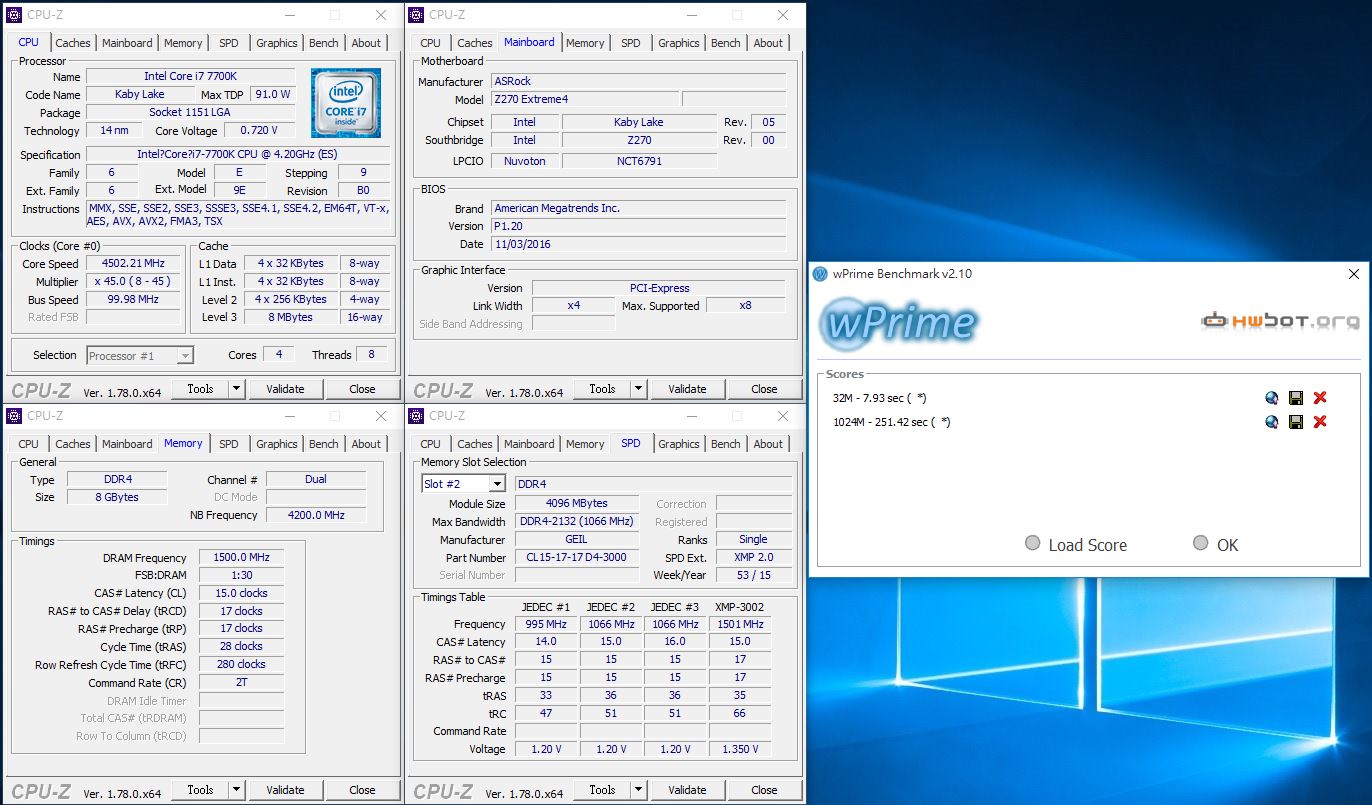The width and height of the screenshot is (1372, 805).
Task: Click Tools button in the Mainboard window
Action: point(602,389)
